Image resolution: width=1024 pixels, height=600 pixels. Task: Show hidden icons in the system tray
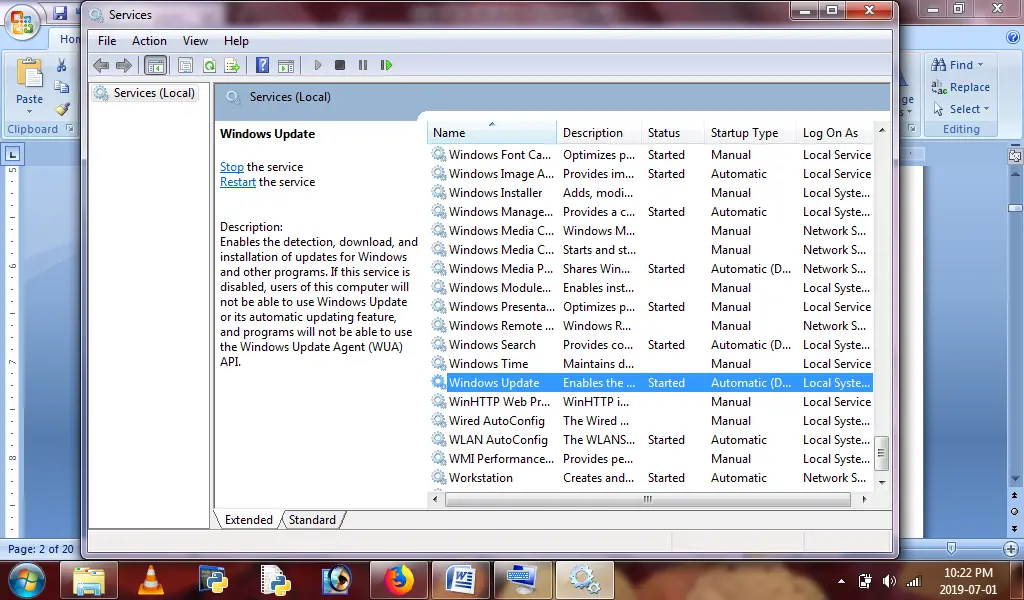841,581
